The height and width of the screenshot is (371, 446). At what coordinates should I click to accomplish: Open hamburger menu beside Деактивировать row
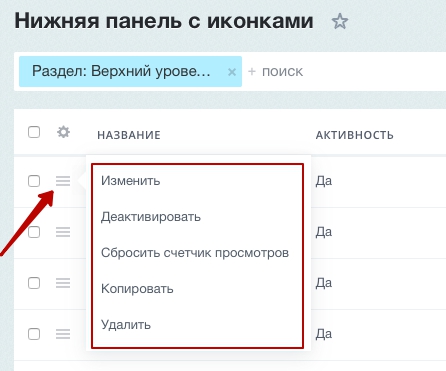coord(63,232)
